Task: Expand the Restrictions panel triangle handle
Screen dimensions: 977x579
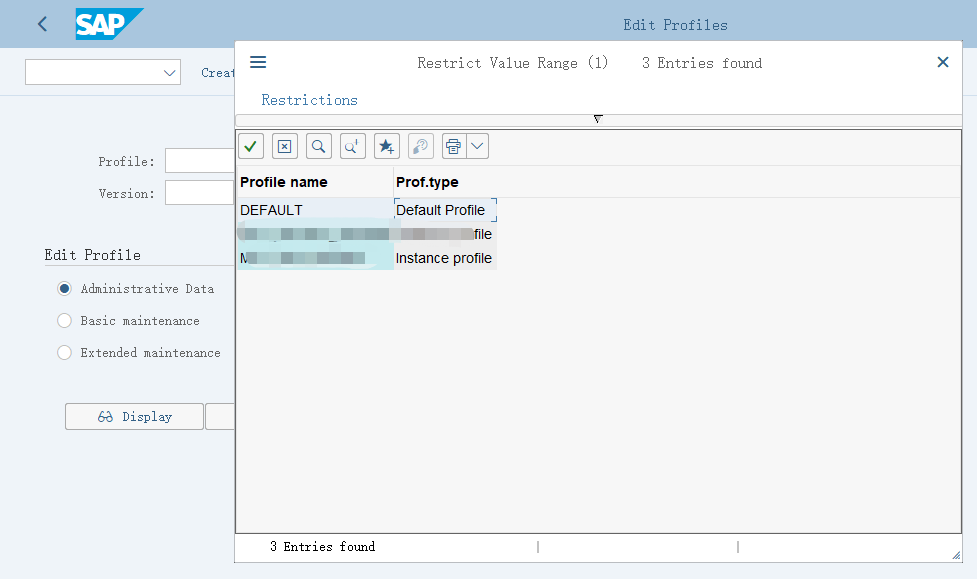Action: 598,119
